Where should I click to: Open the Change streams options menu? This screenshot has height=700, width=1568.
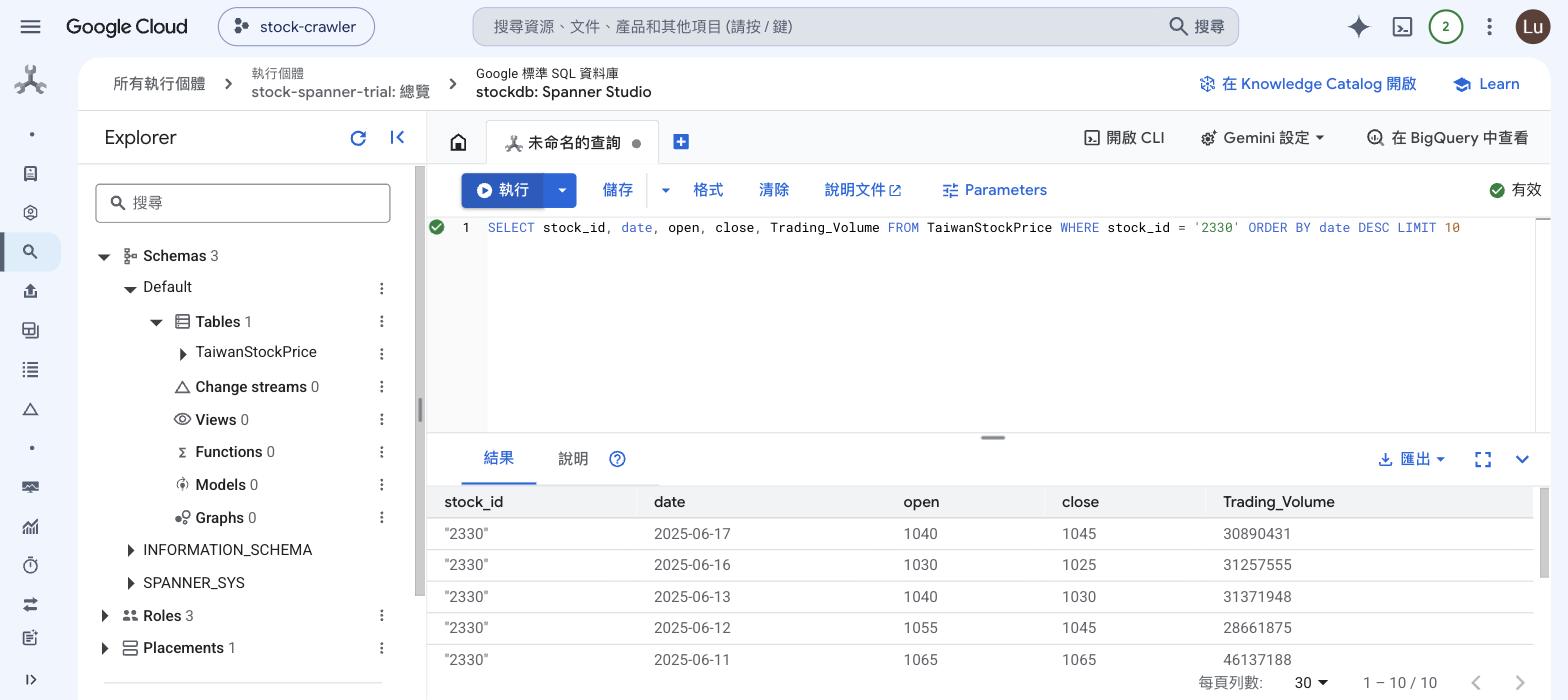381,386
